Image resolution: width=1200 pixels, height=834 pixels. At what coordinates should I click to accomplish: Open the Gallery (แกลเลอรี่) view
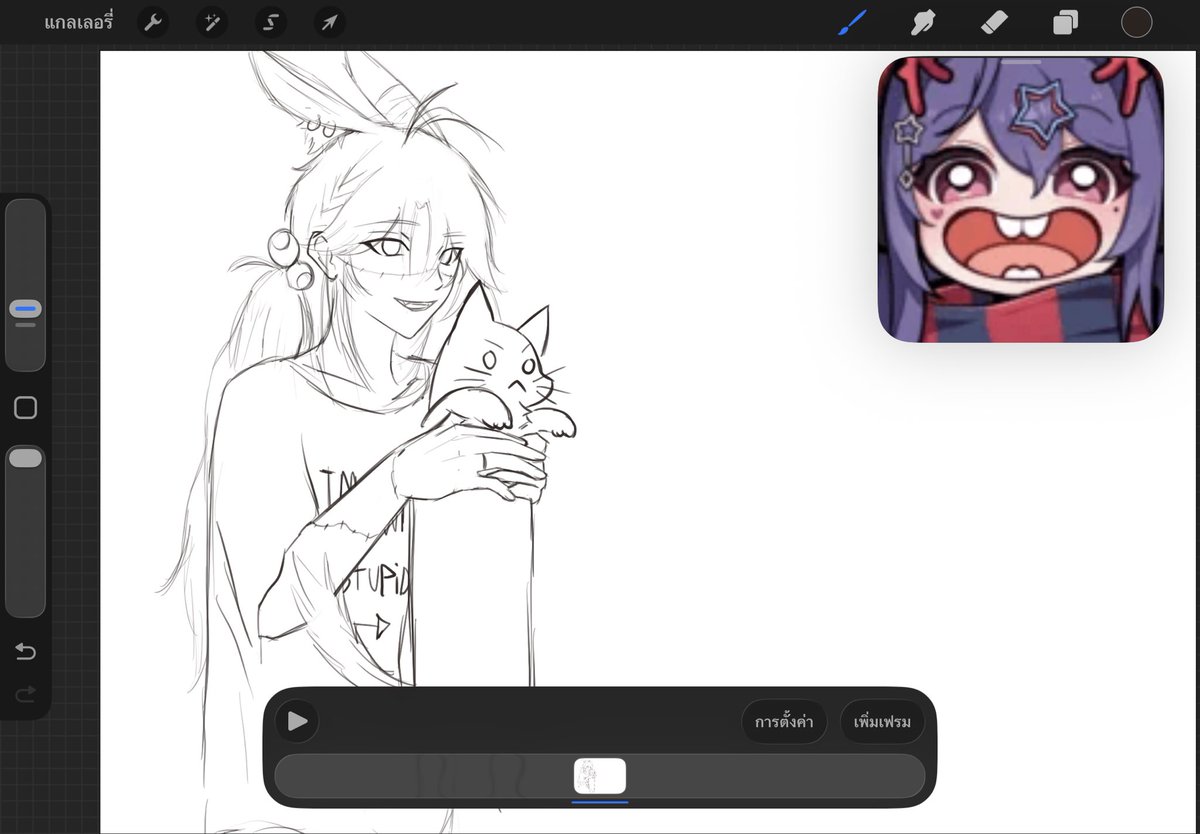click(x=78, y=22)
